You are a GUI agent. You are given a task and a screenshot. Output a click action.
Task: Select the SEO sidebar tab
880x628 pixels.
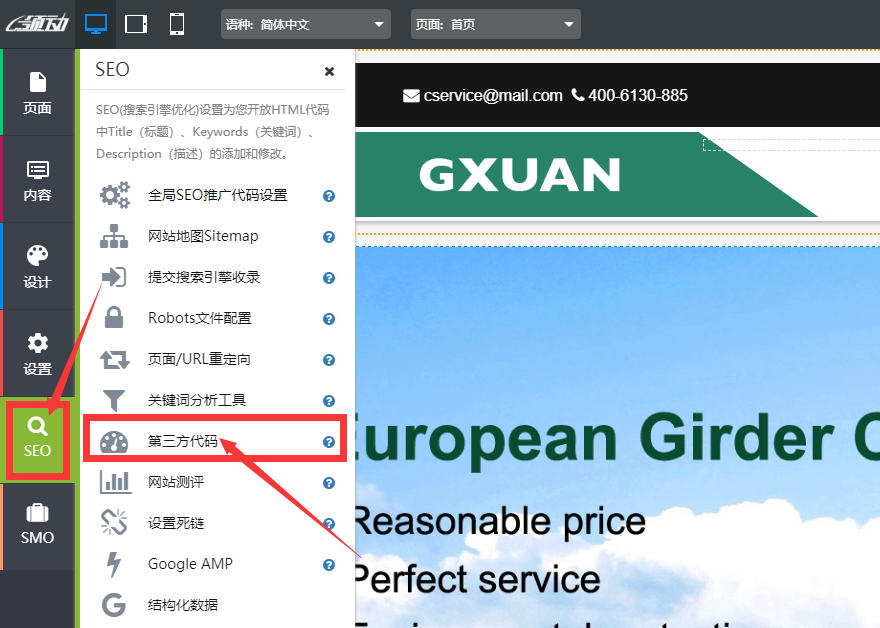37,438
